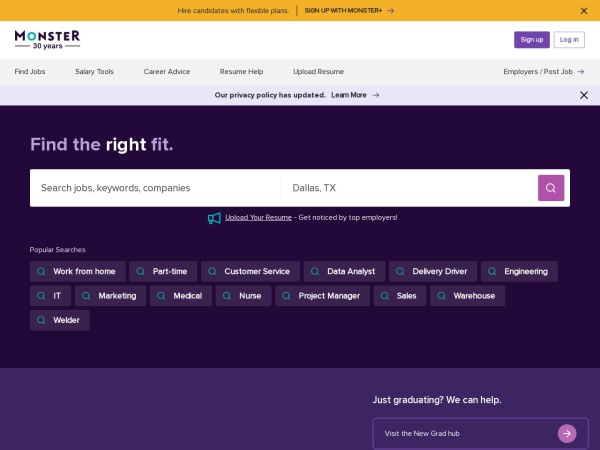The image size is (600, 450).
Task: Click the Sign up button
Action: (x=532, y=40)
